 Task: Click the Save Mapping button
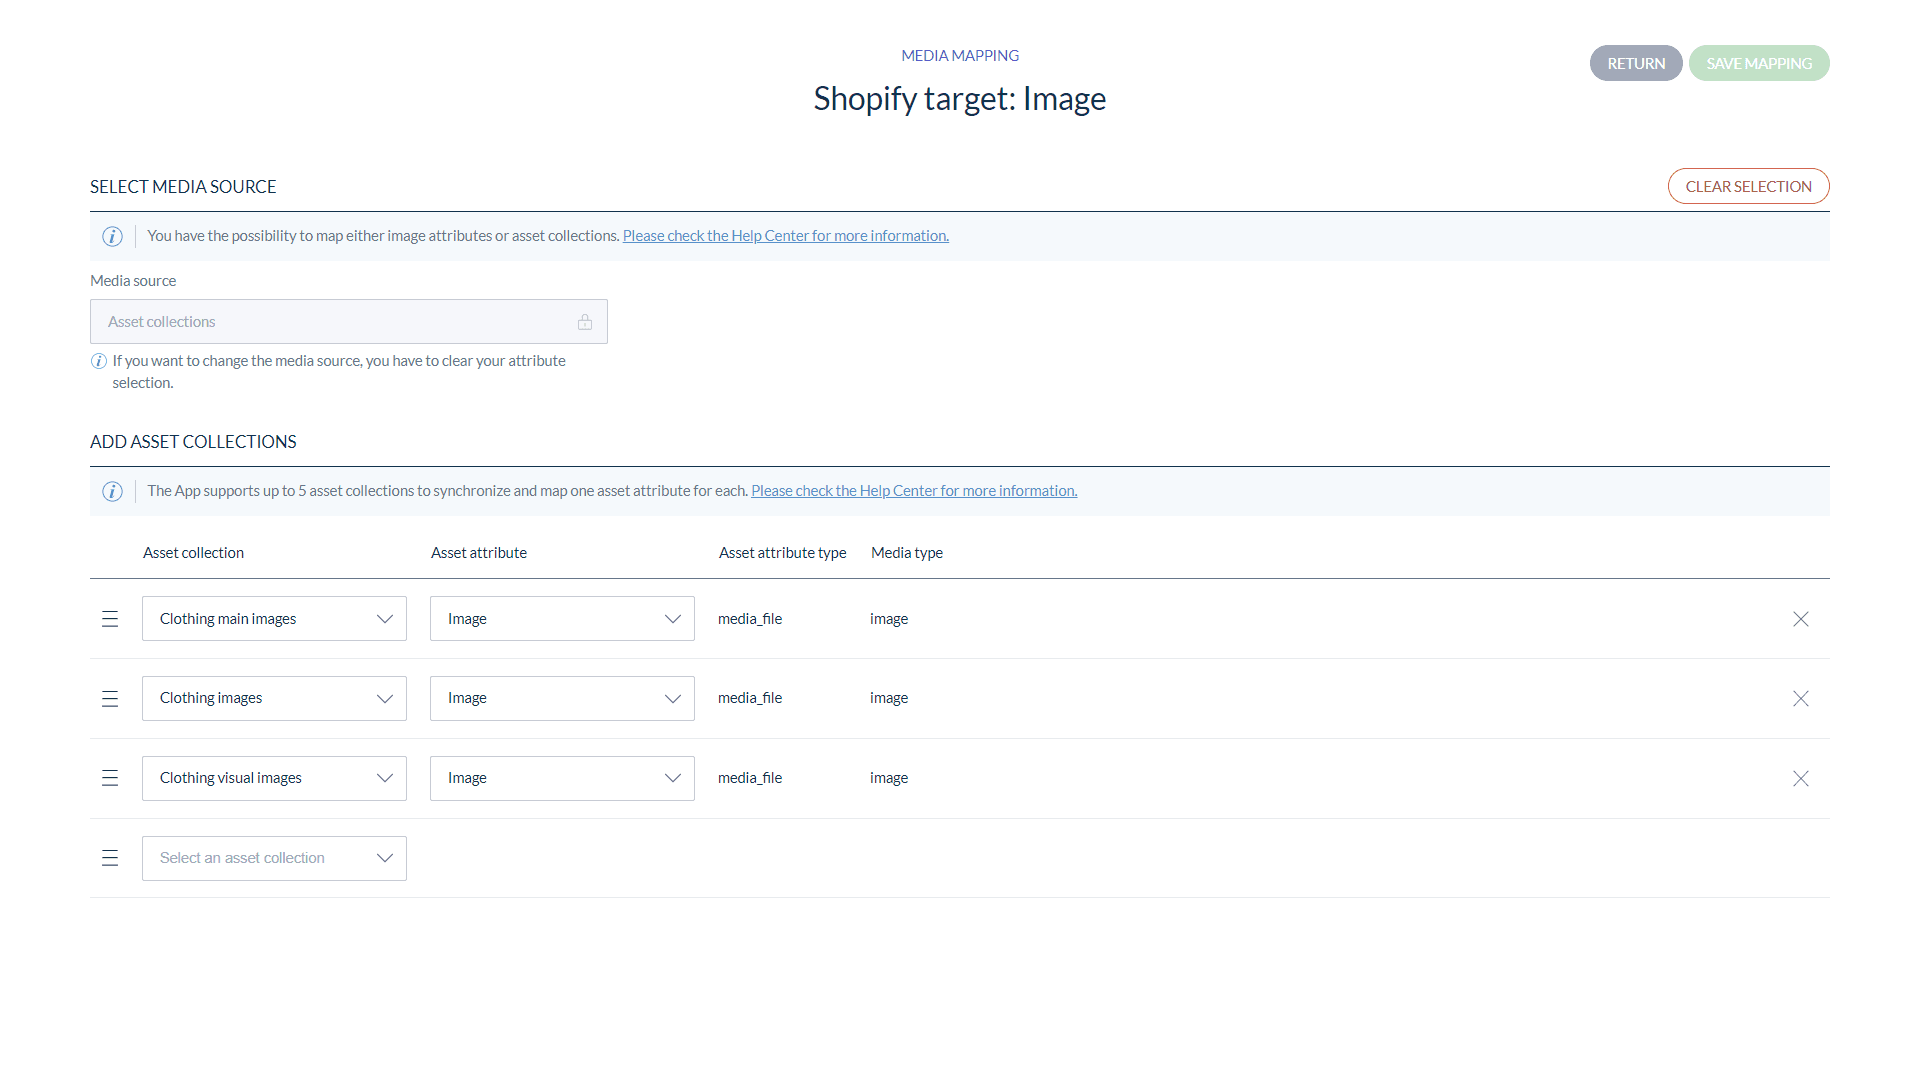(x=1759, y=63)
